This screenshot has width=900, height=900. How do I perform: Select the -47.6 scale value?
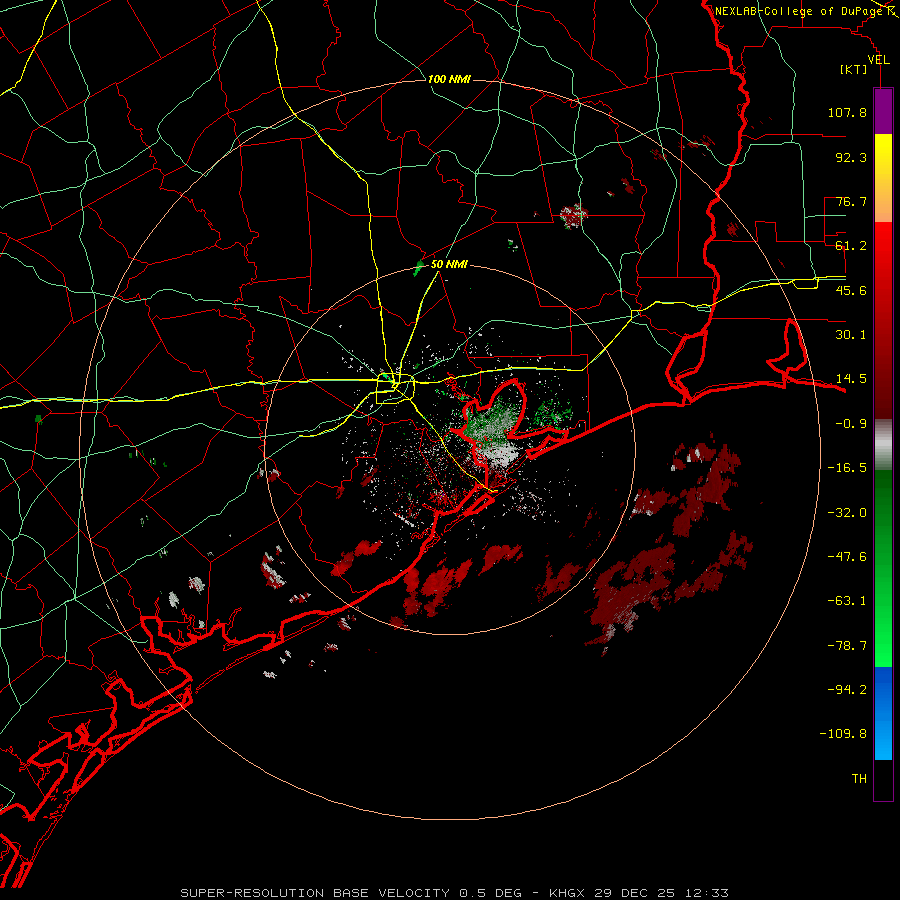847,557
